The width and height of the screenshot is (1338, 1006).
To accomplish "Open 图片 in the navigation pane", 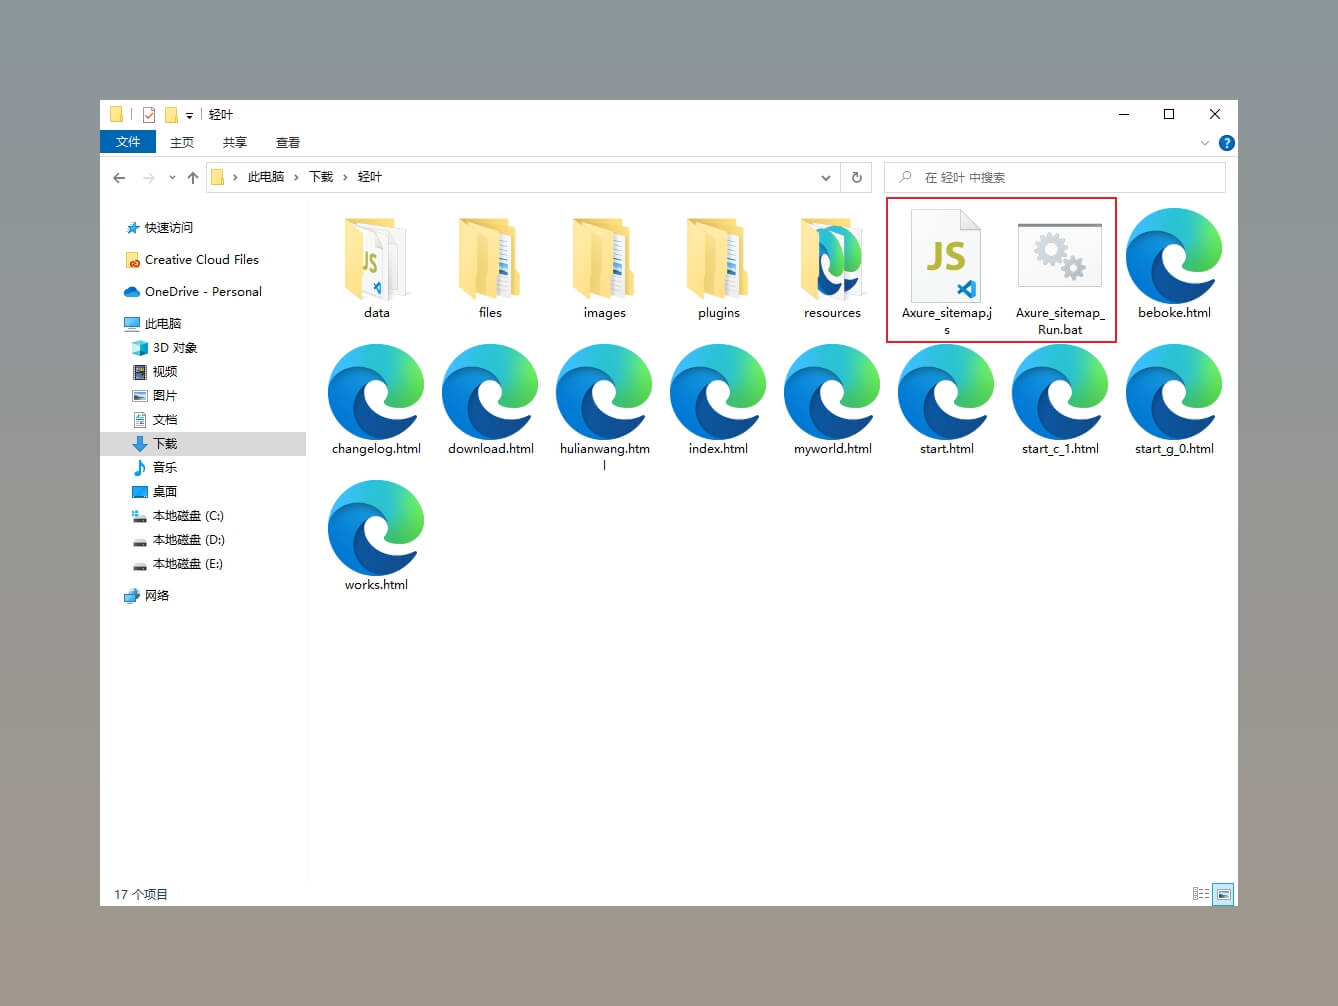I will (165, 396).
